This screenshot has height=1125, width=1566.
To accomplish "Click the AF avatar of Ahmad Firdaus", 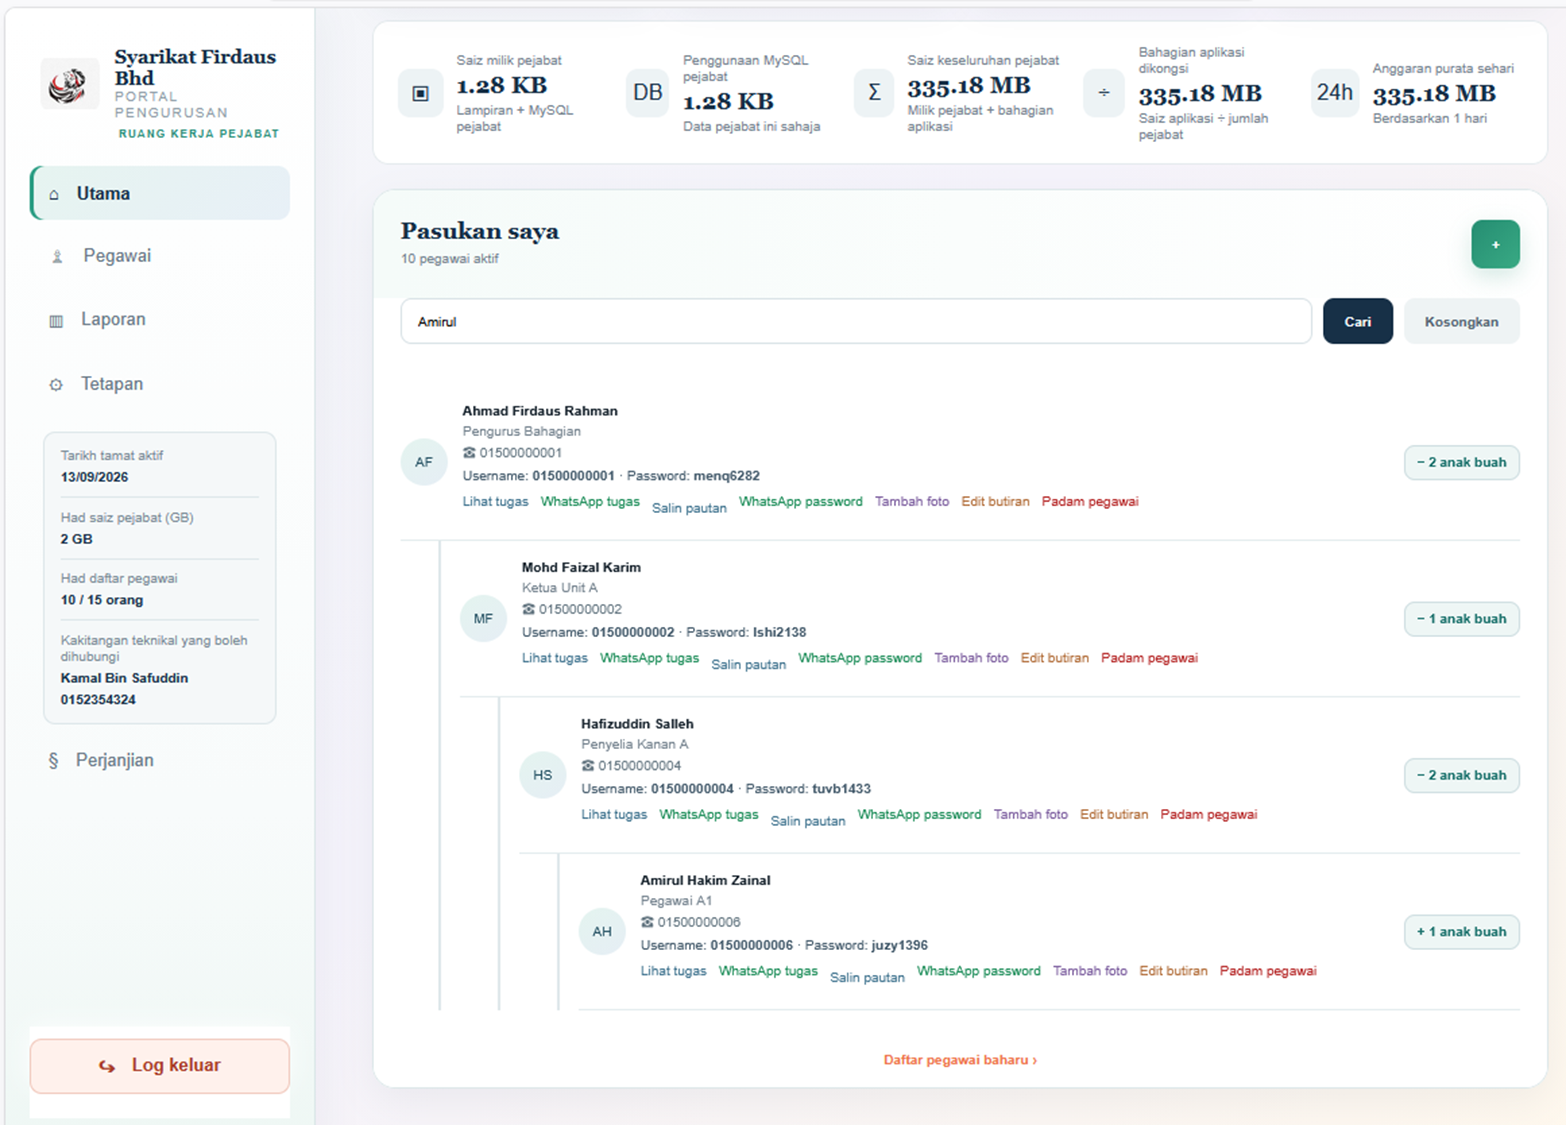I will click(x=424, y=462).
